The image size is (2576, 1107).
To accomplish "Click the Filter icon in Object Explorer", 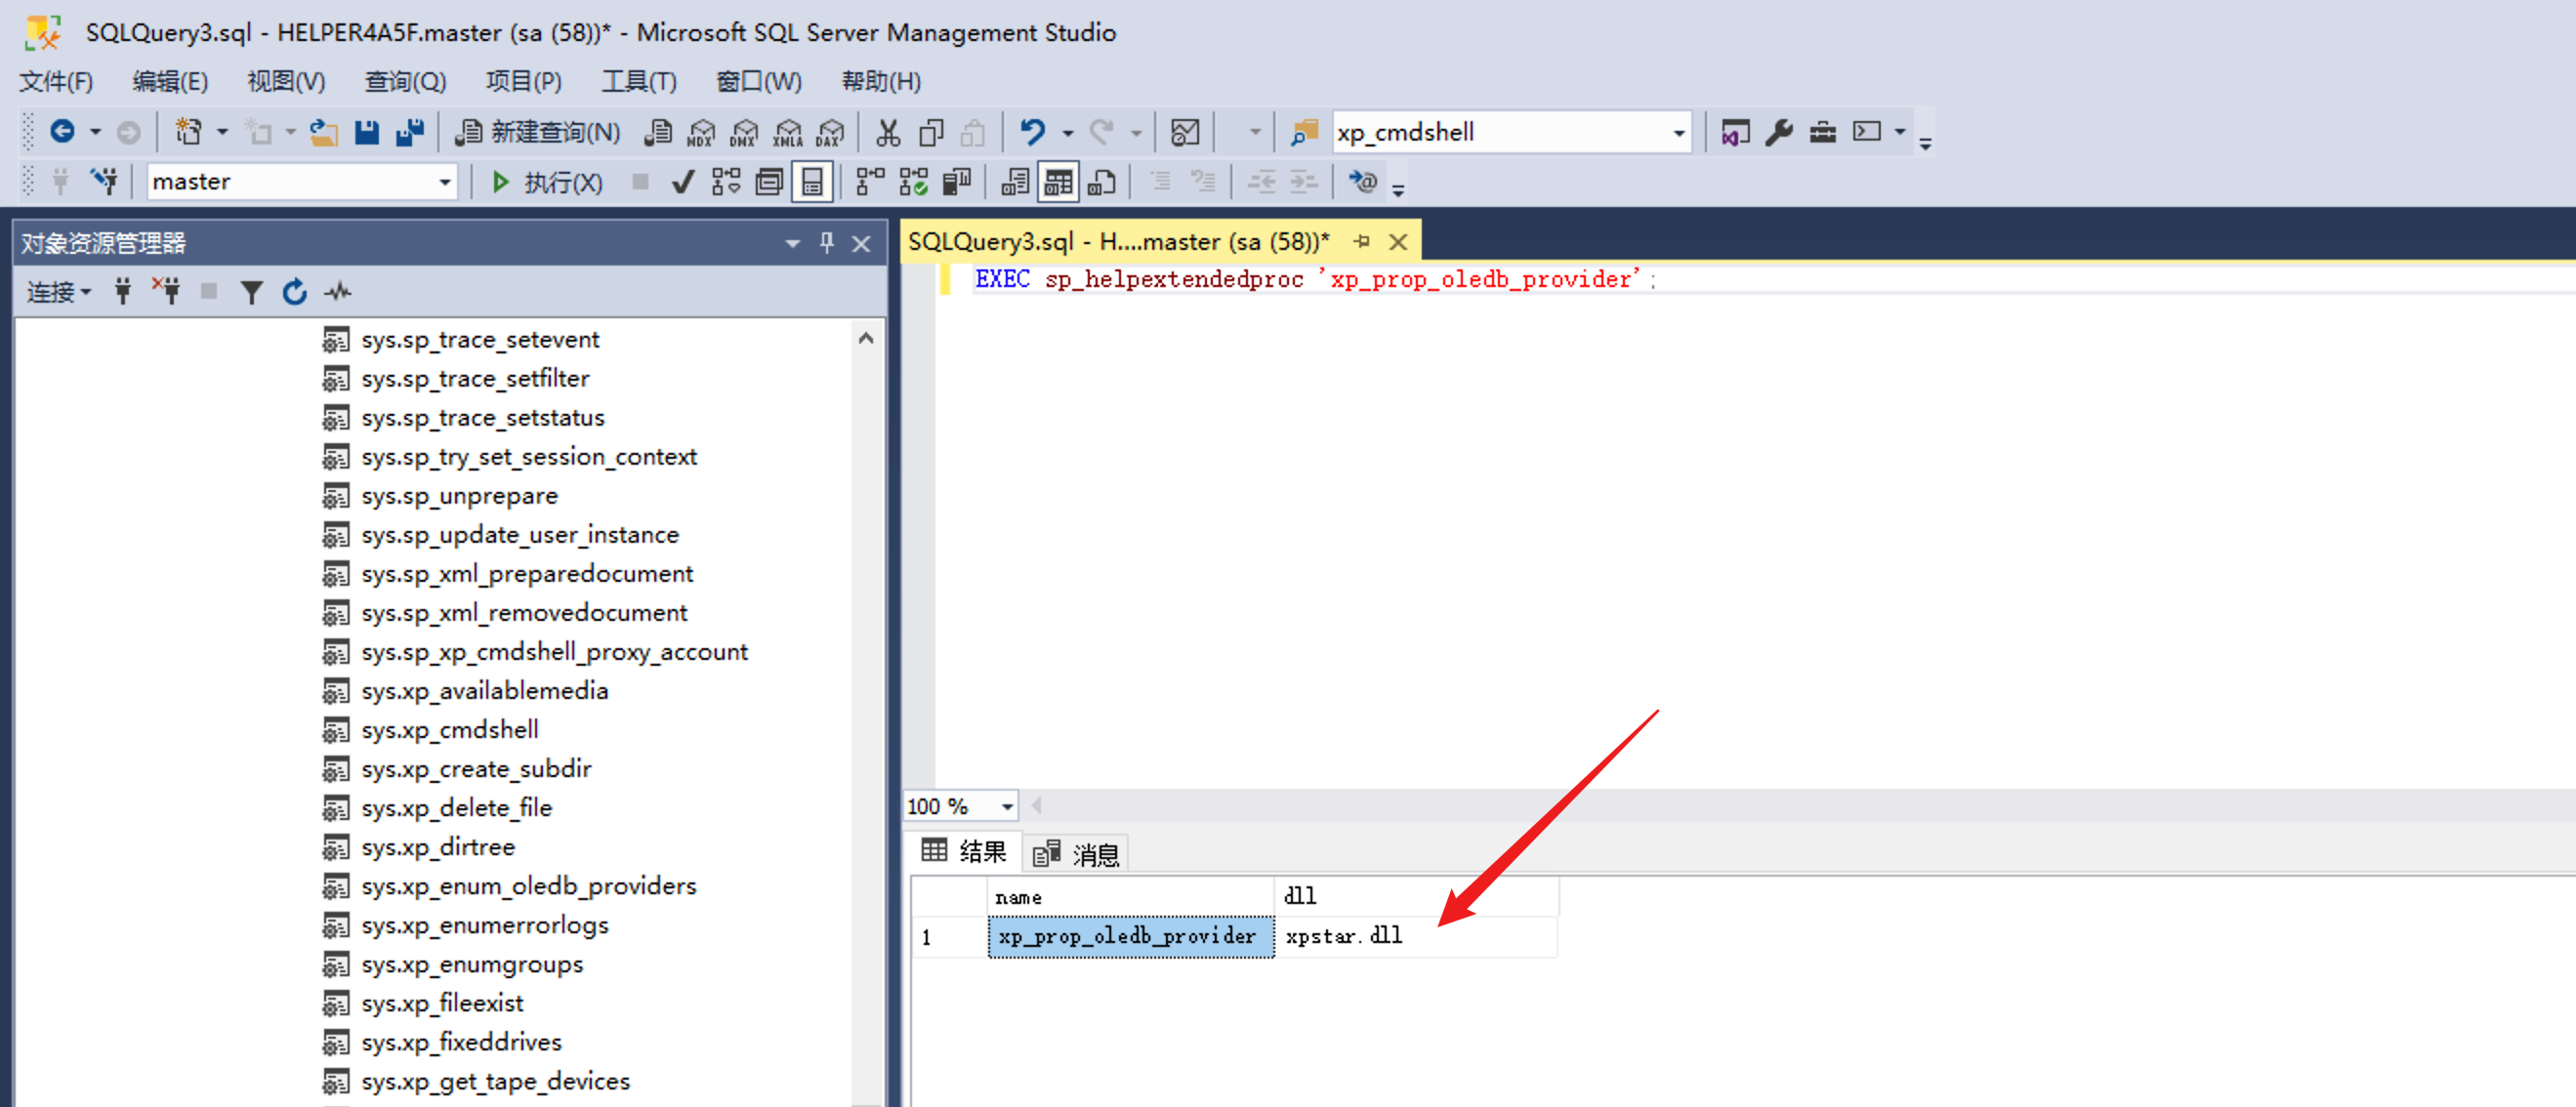I will [251, 292].
